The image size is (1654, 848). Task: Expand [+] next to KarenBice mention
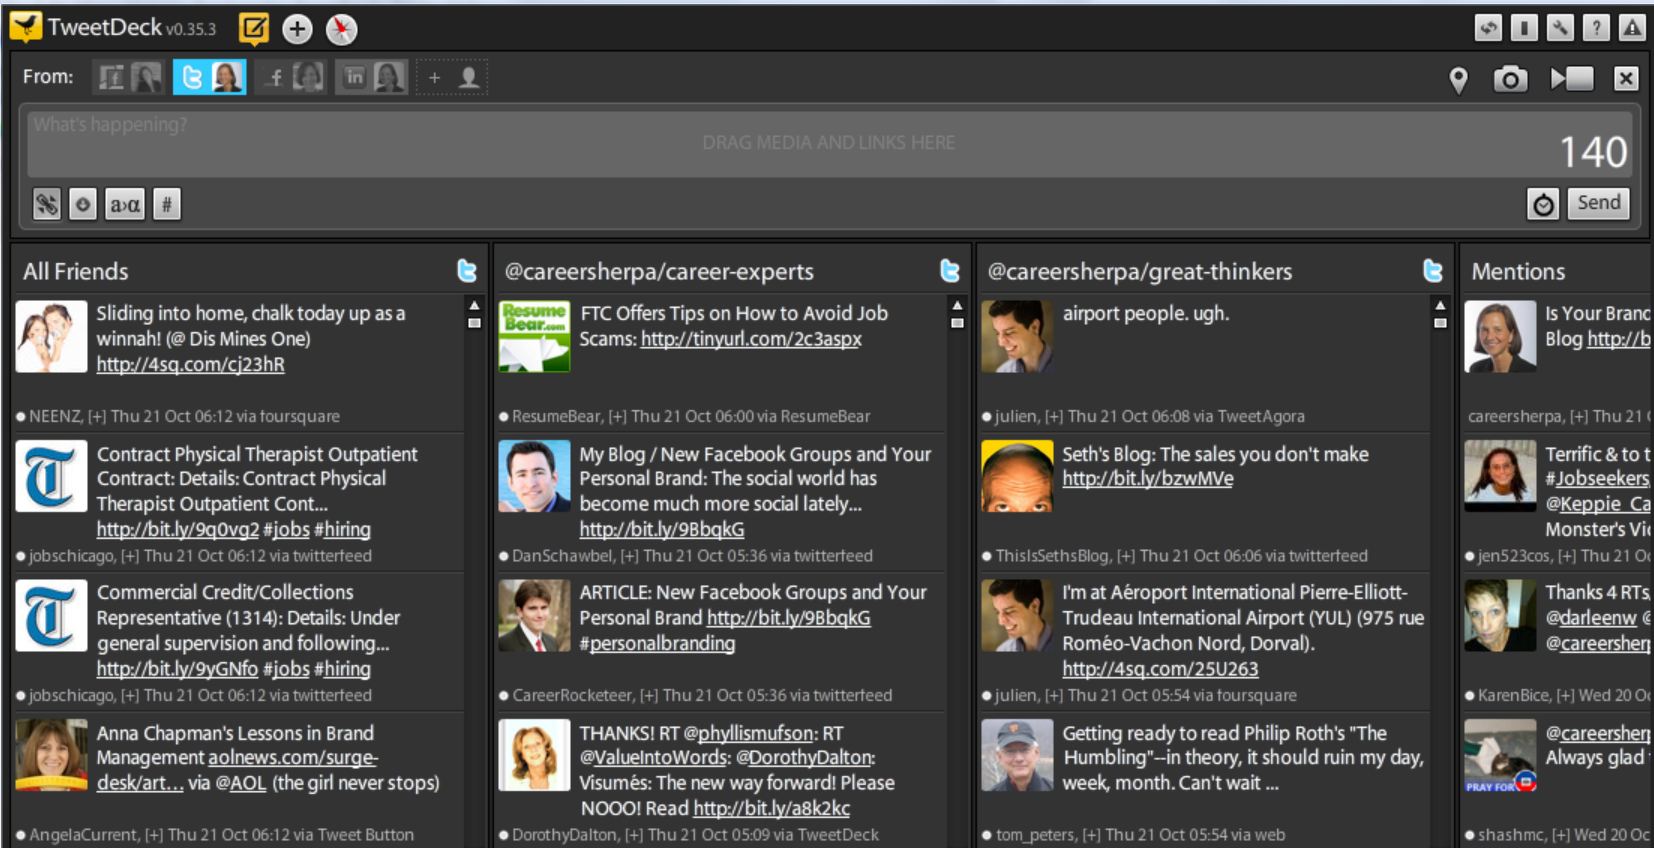(1565, 695)
